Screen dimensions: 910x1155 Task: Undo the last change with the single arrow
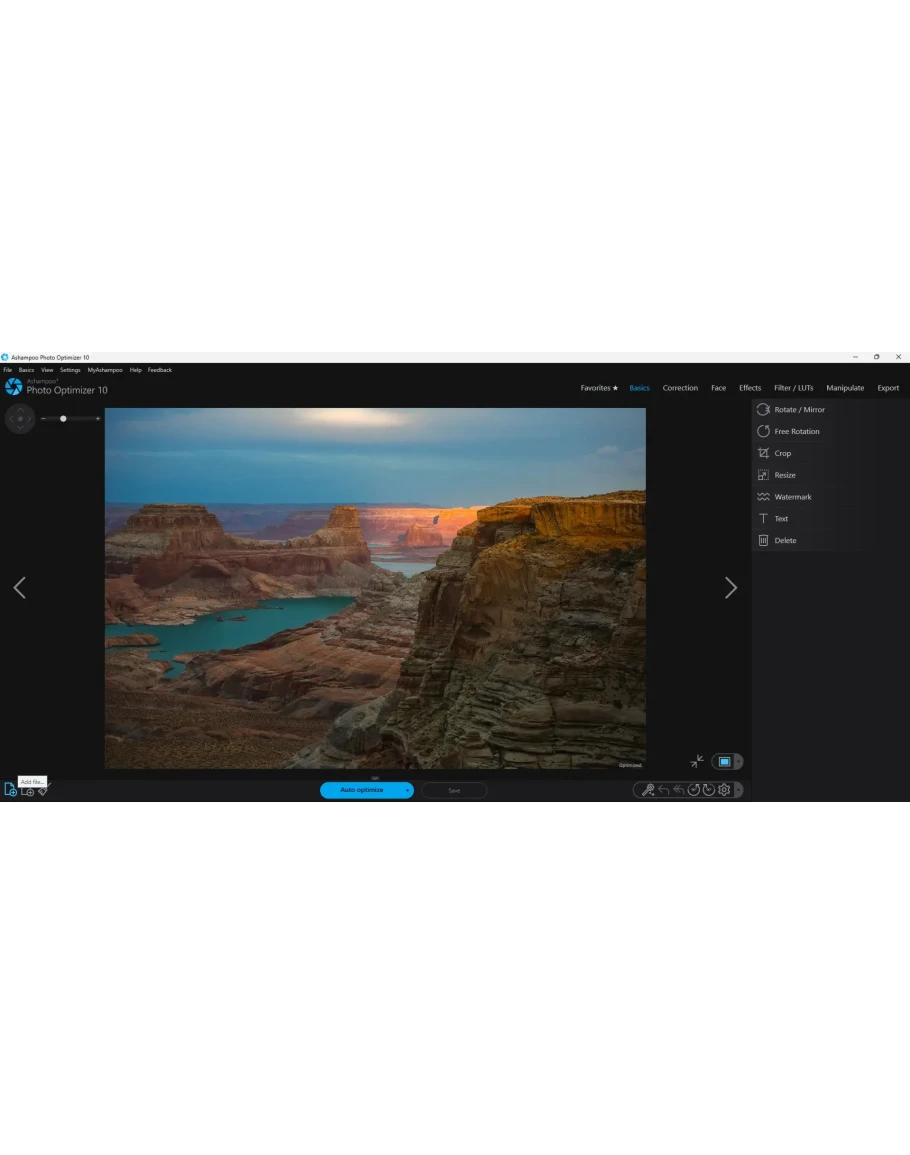(663, 790)
